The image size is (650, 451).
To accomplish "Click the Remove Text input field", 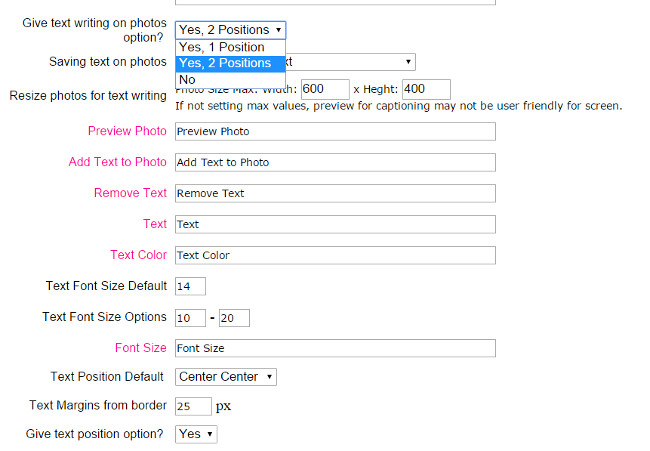I will pos(335,193).
